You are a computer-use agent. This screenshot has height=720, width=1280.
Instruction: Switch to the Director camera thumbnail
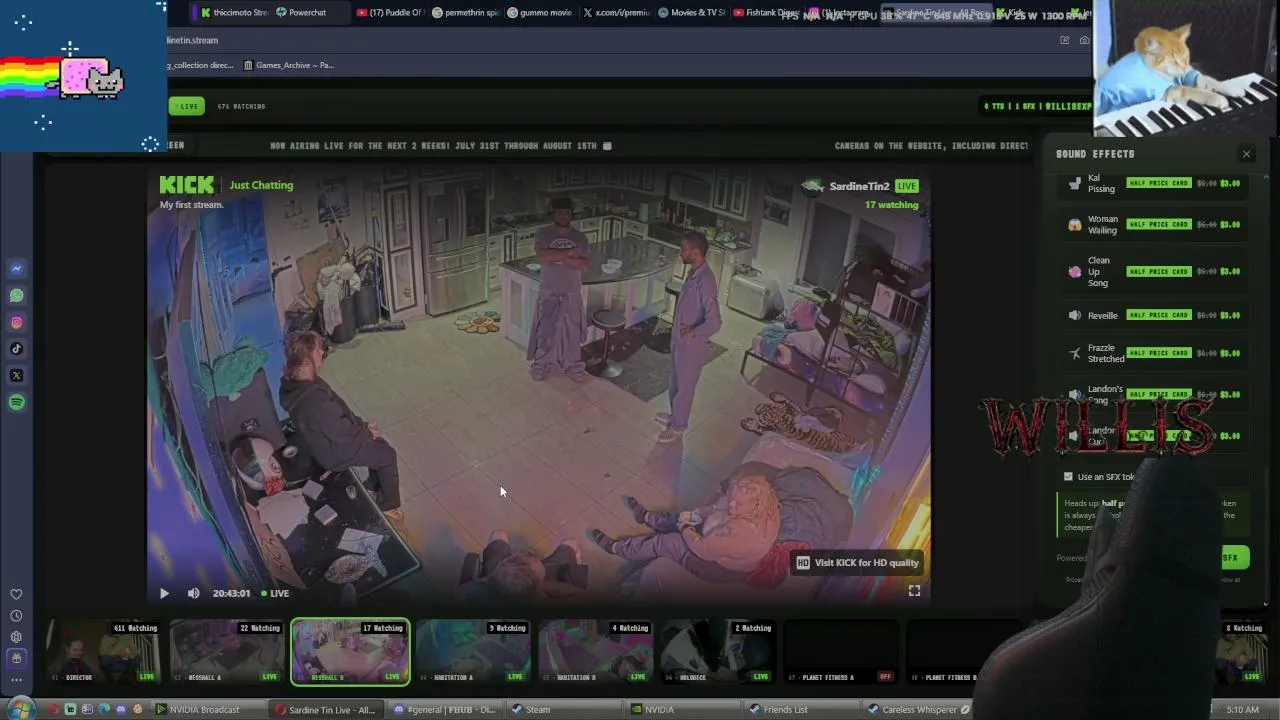[105, 652]
